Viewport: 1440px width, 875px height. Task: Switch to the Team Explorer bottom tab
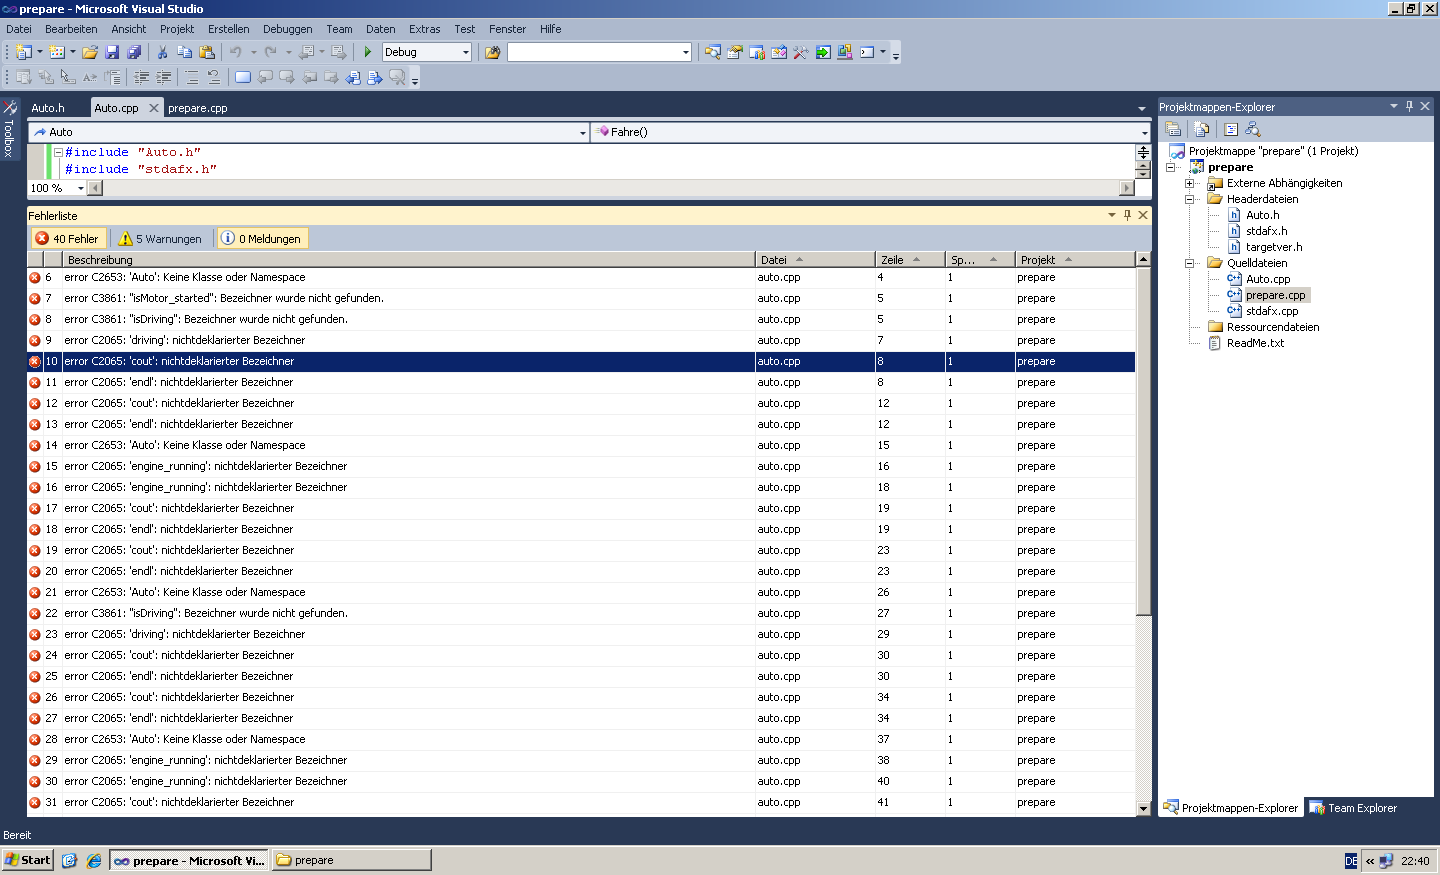[1353, 808]
